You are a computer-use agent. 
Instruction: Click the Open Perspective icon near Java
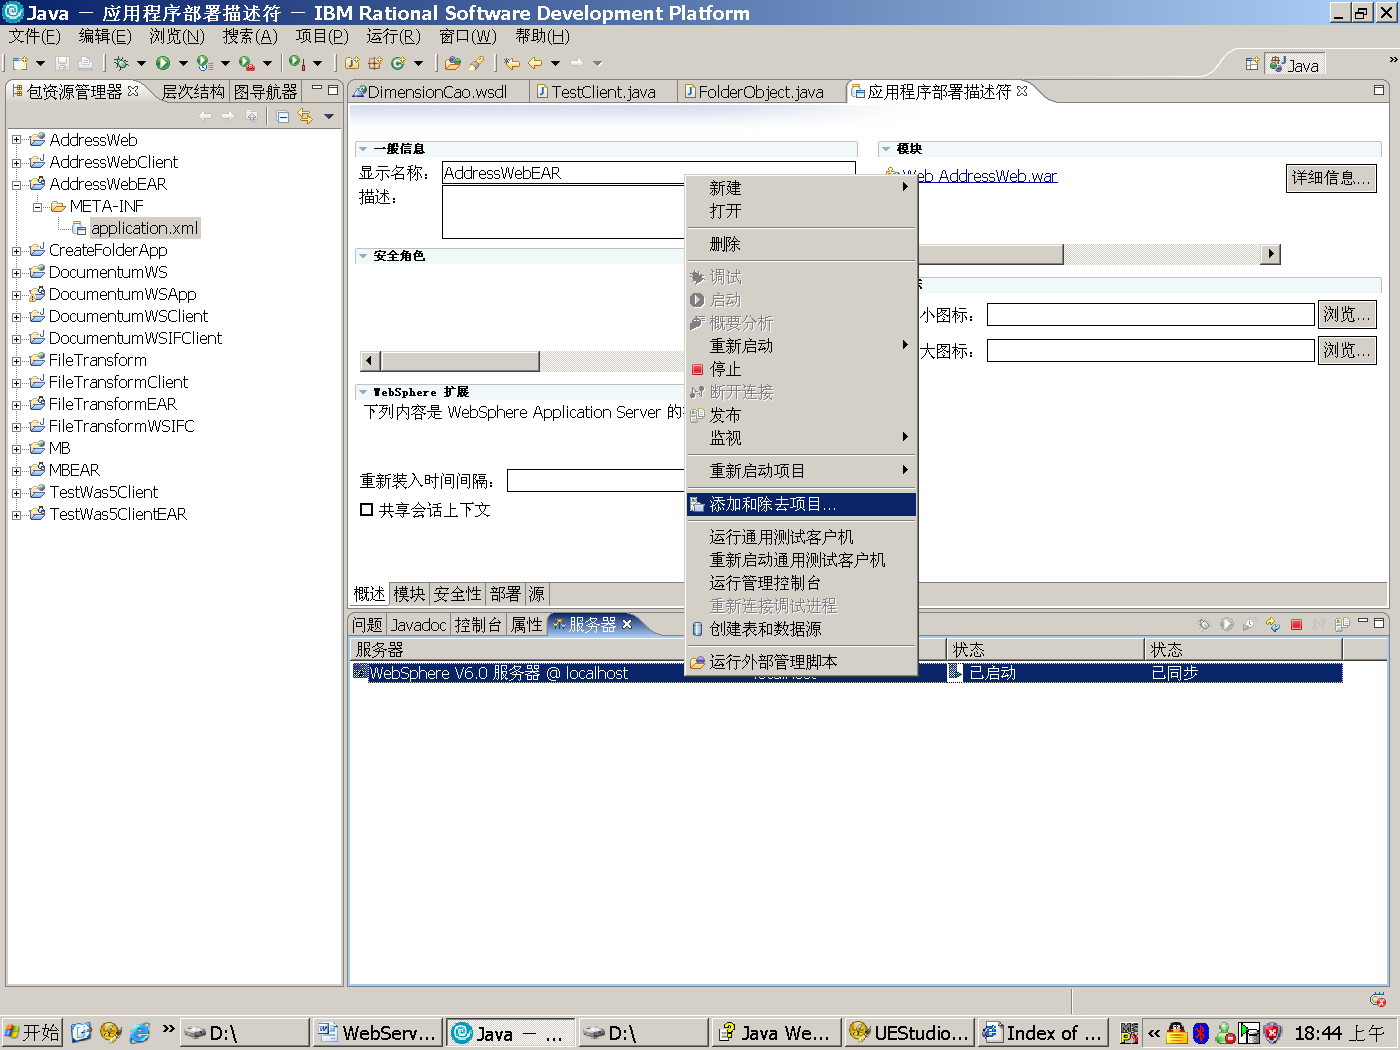(1252, 64)
